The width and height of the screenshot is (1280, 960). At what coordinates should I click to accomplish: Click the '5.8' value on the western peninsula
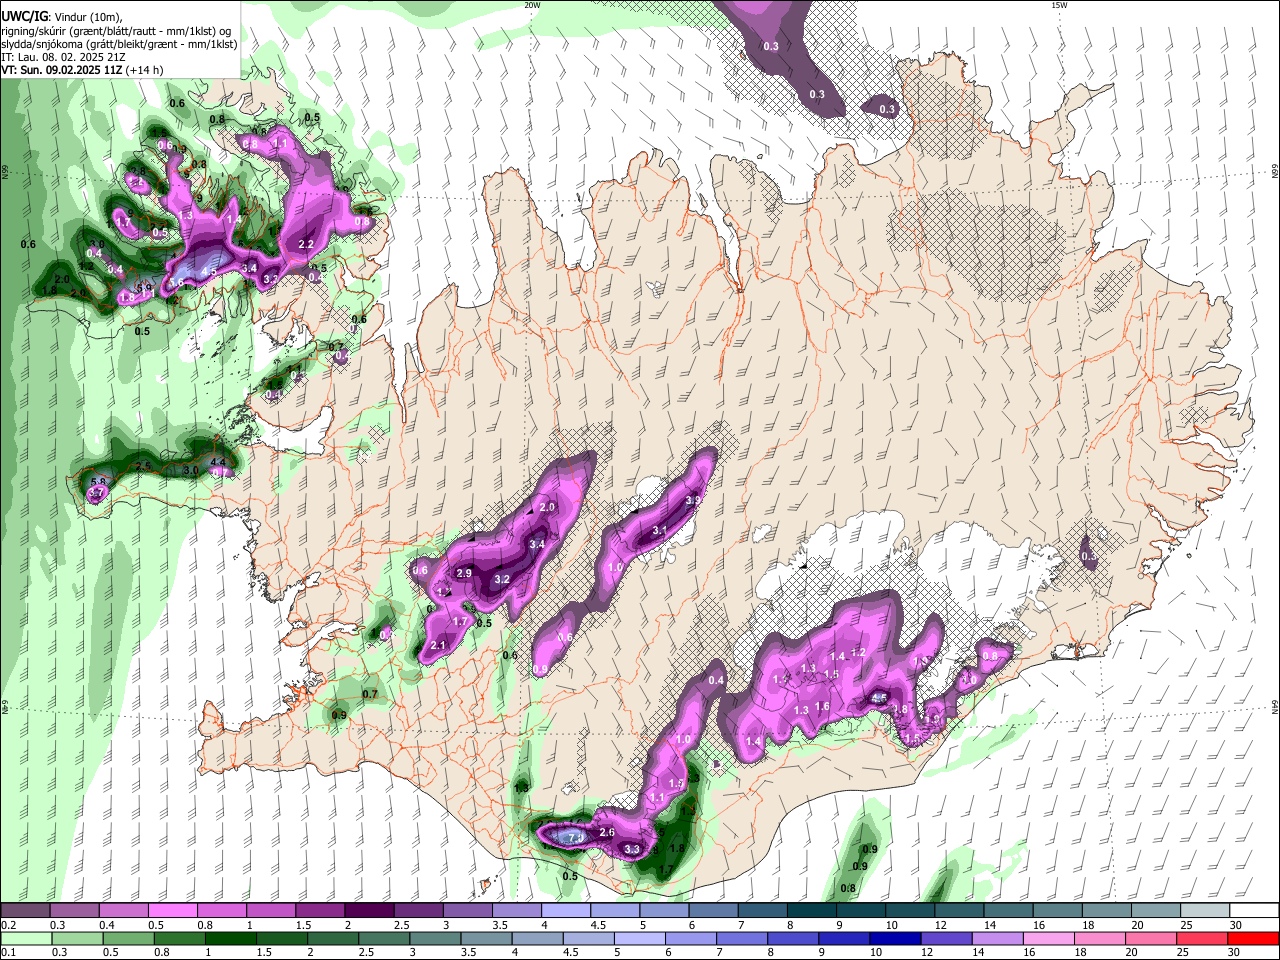[98, 482]
